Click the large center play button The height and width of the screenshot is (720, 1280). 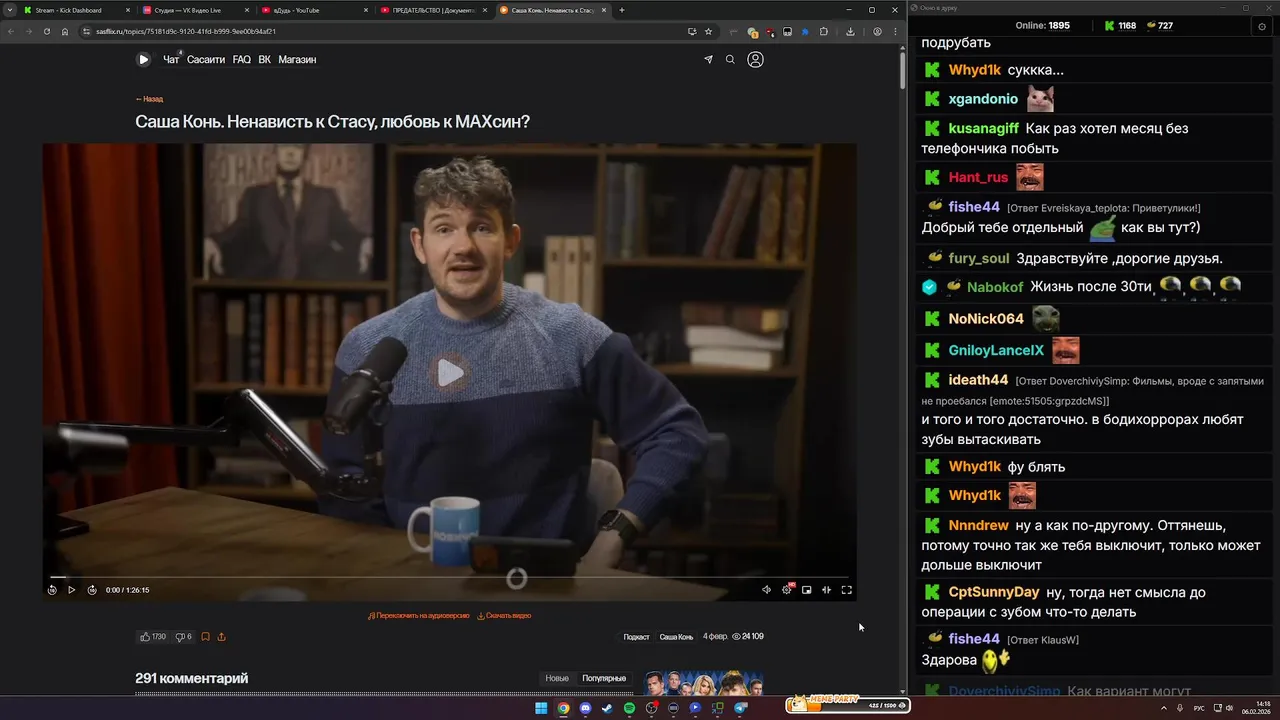point(449,373)
